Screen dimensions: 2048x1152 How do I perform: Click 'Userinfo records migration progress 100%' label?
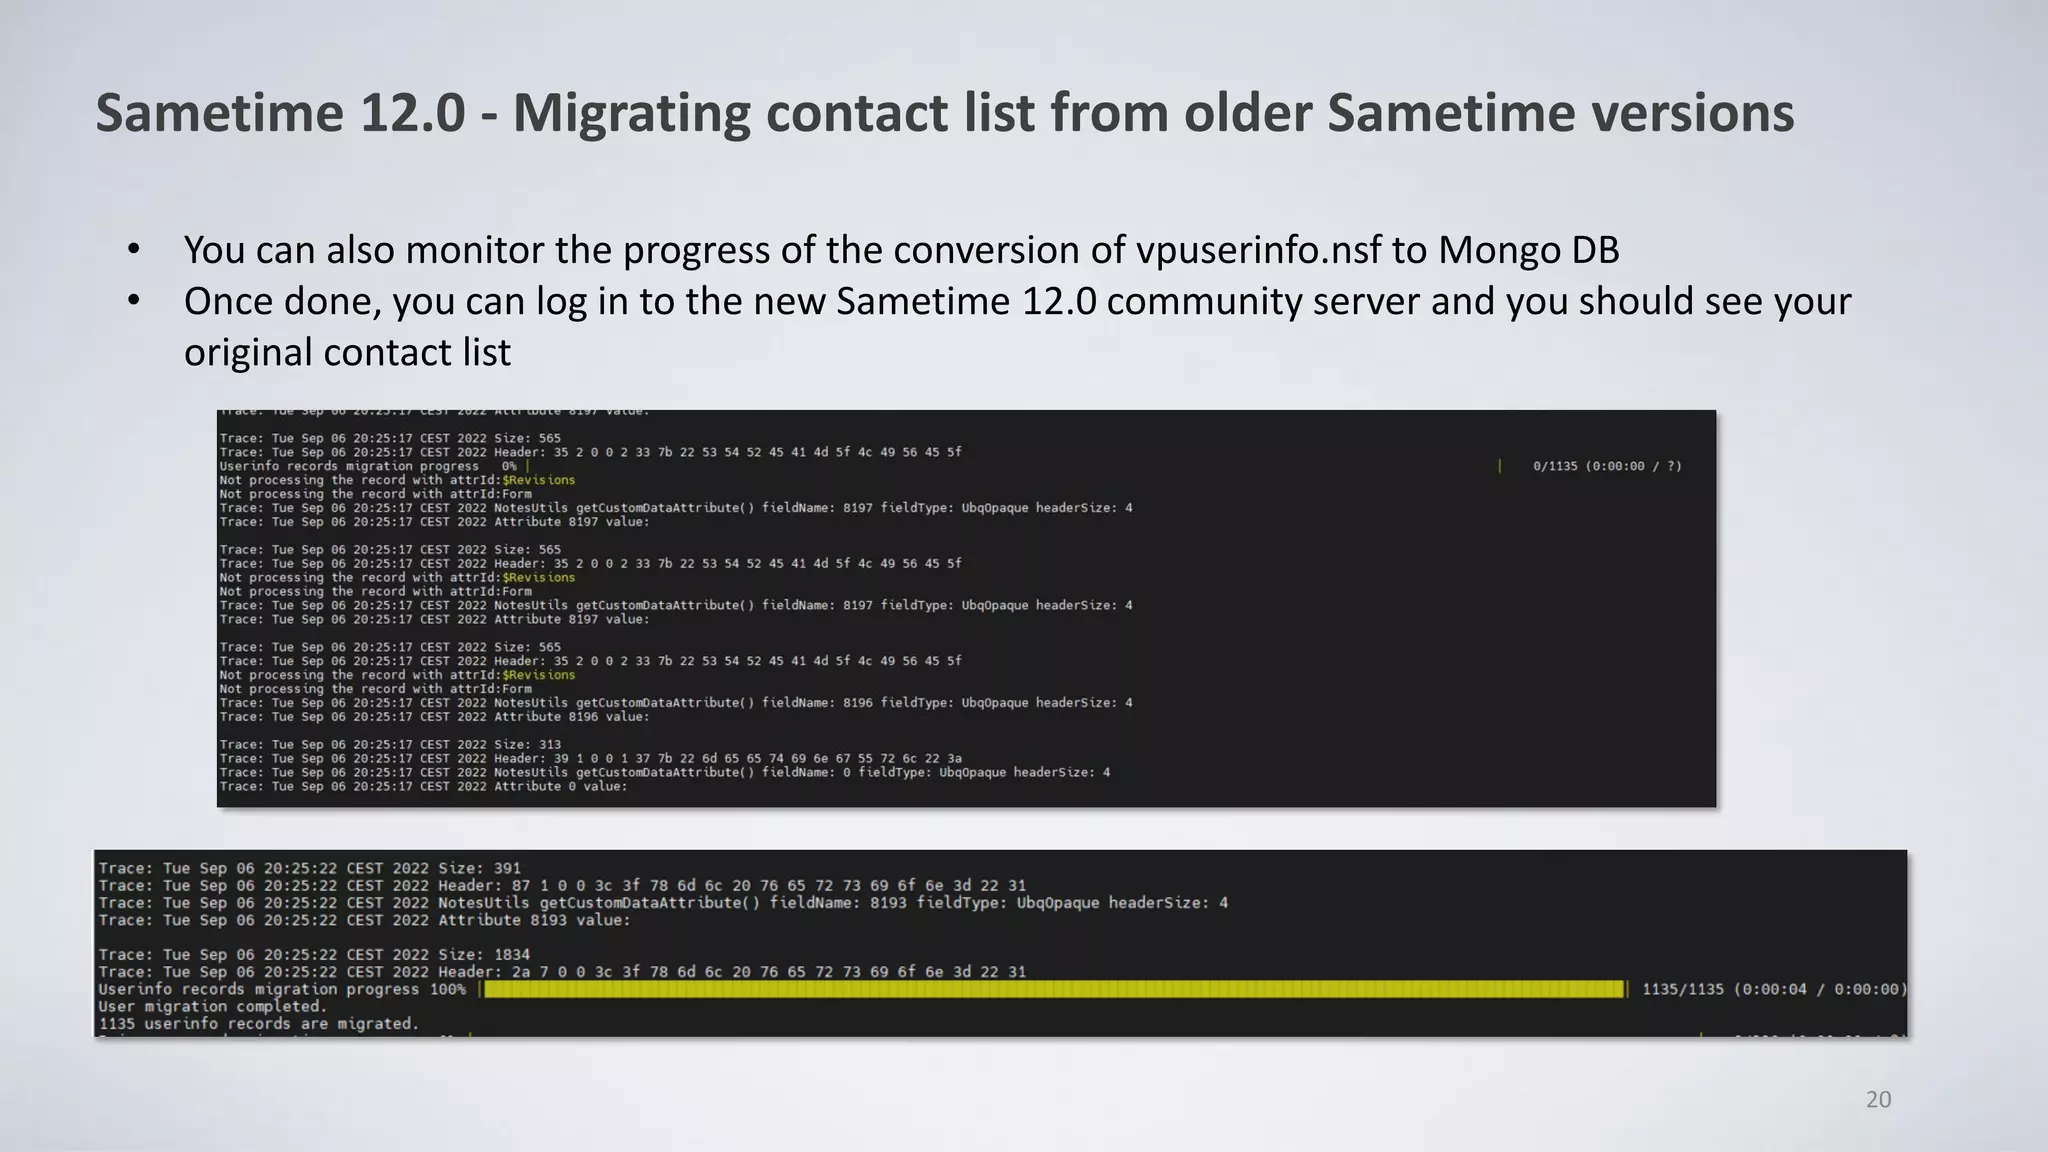click(282, 989)
